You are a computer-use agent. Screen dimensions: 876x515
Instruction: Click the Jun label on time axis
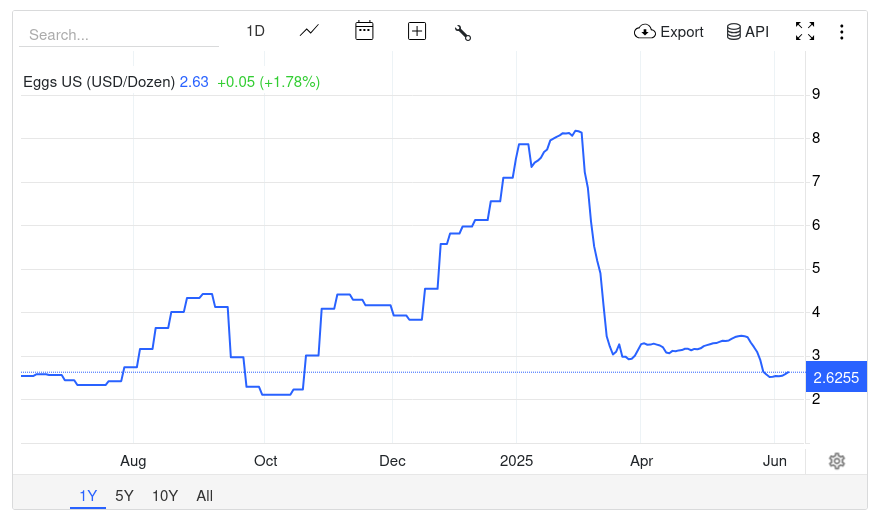pyautogui.click(x=774, y=461)
